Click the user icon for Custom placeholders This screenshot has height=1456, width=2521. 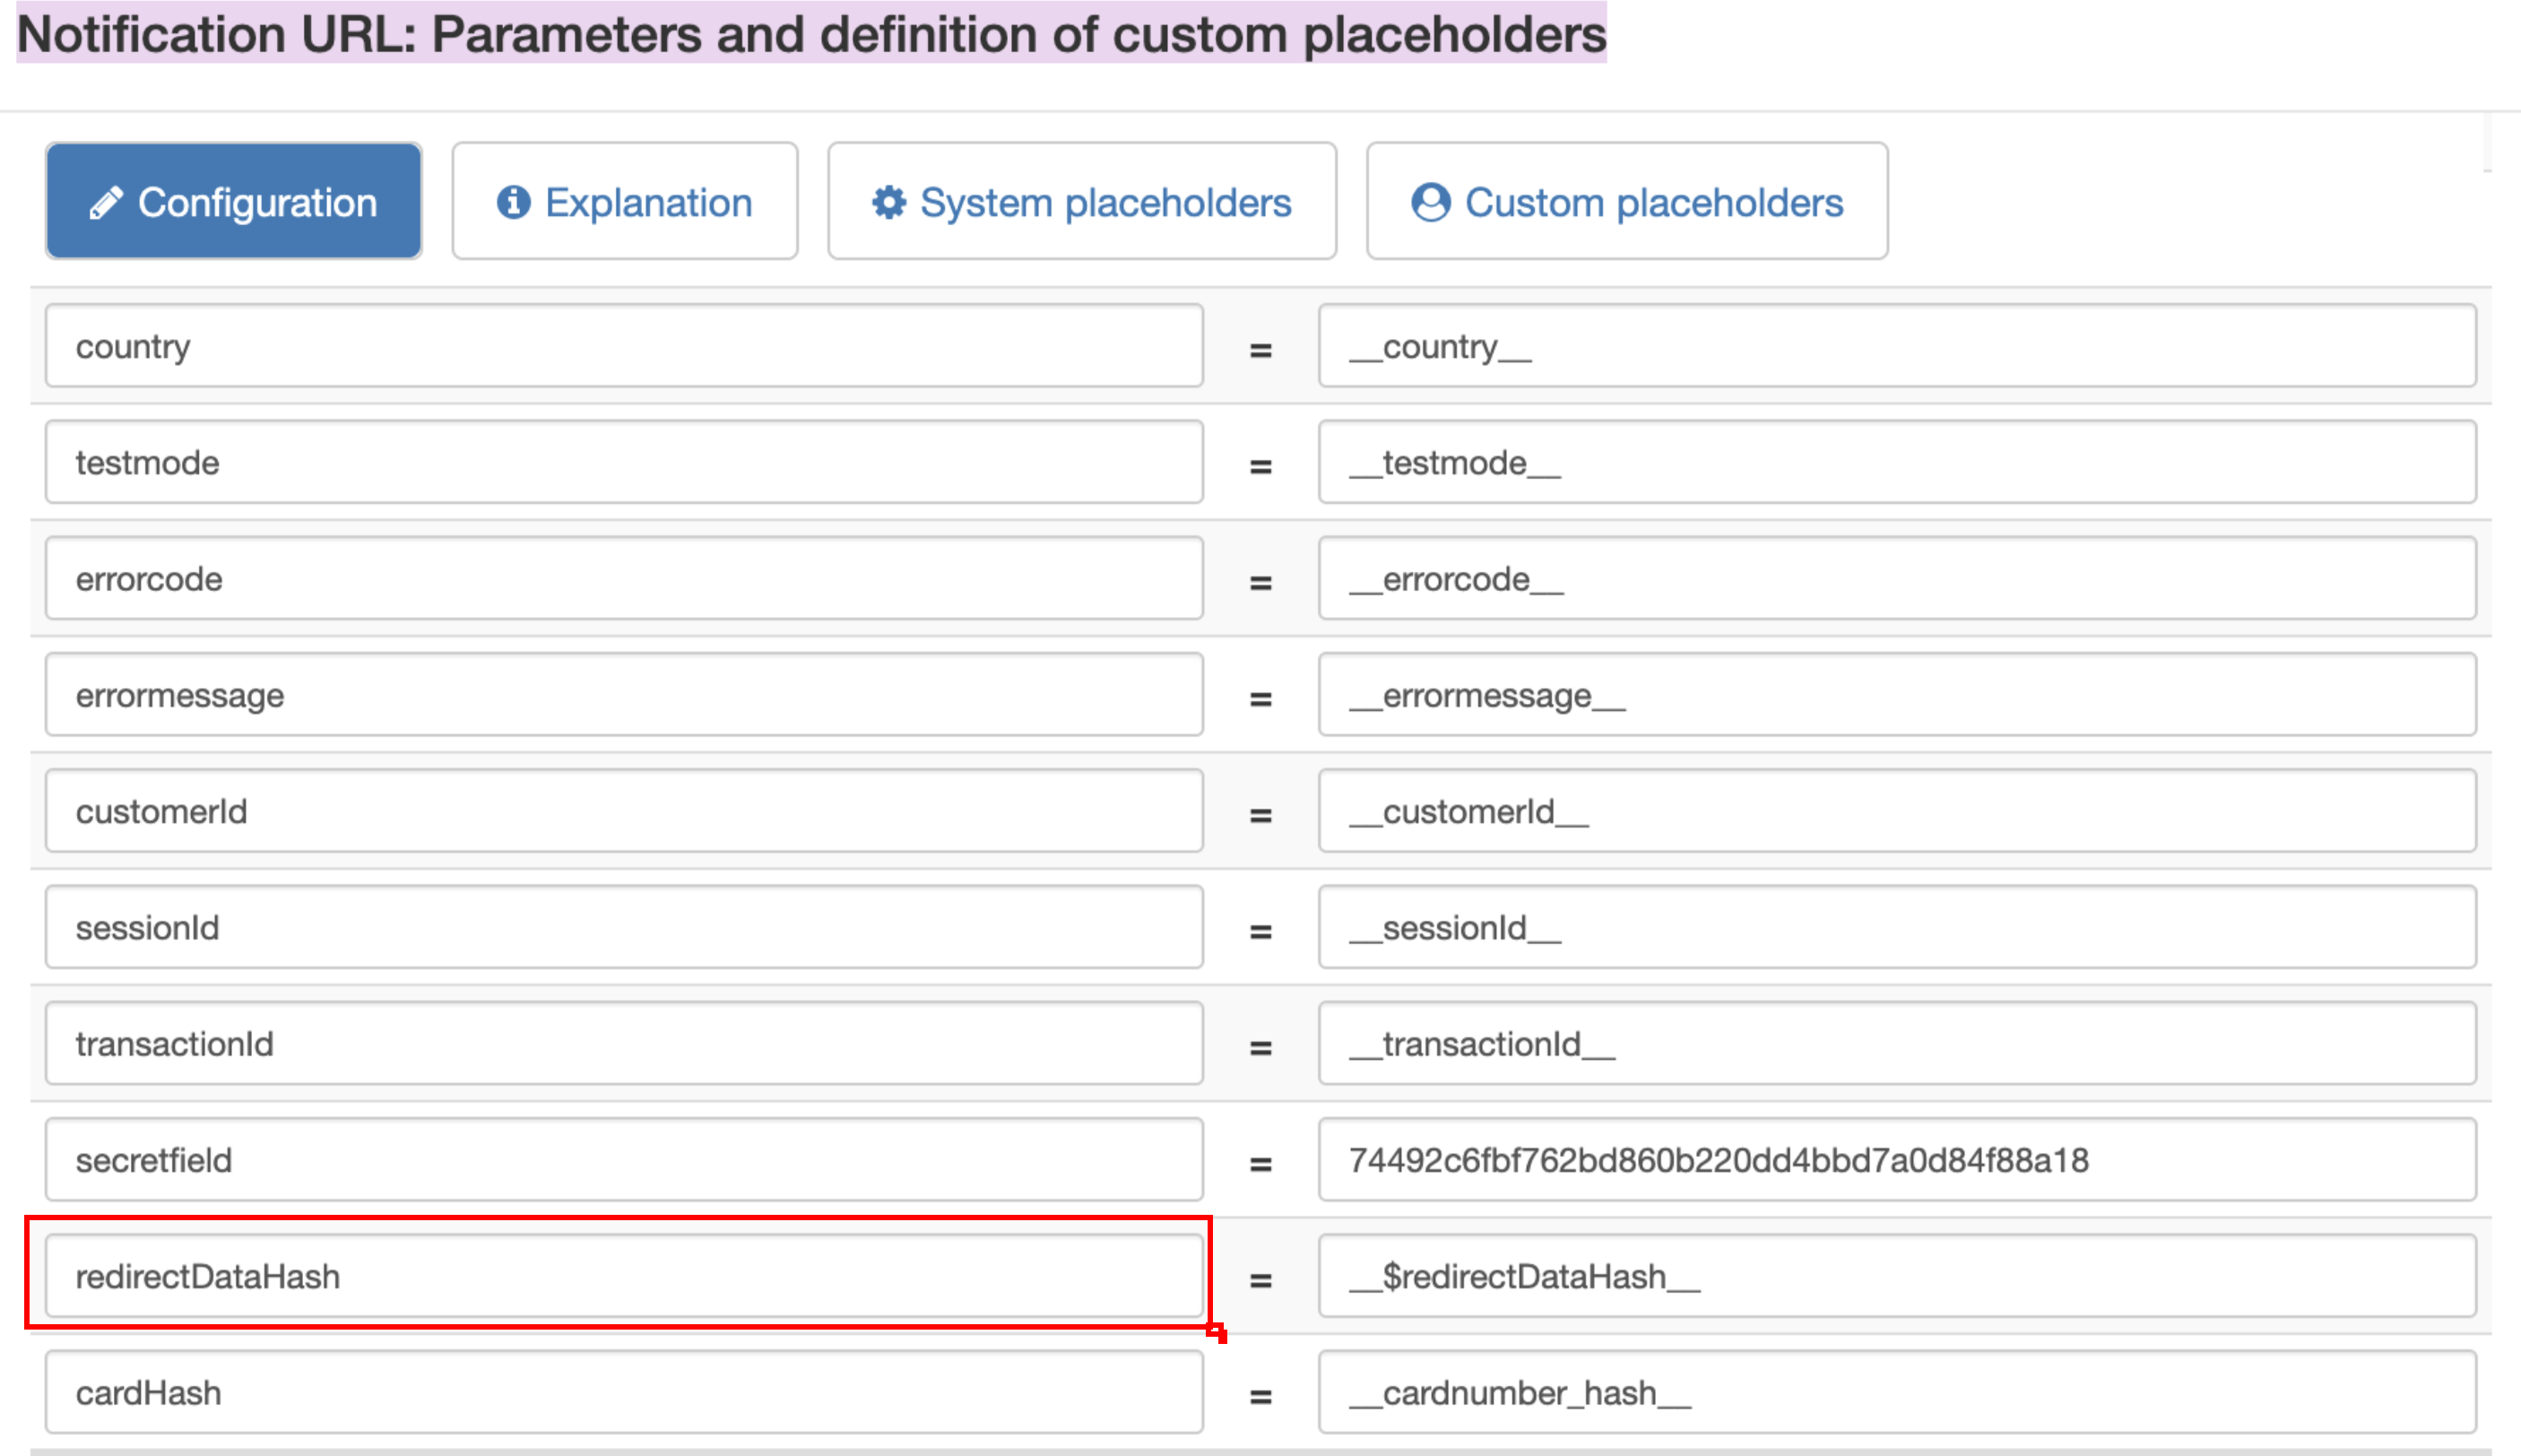click(x=1430, y=203)
